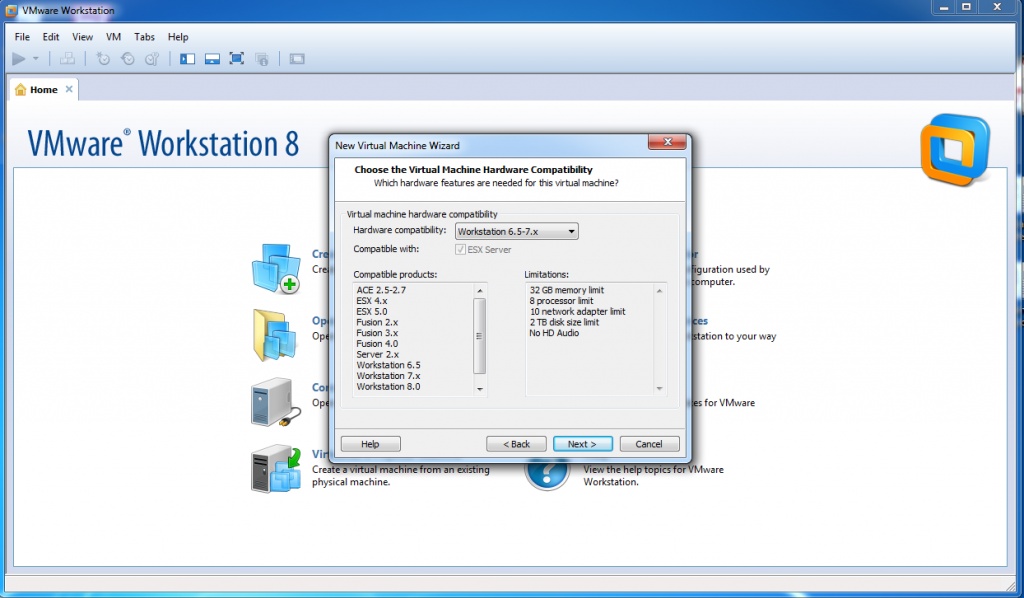Select "Server 2.x" in Compatible products
This screenshot has height=598, width=1024.
377,354
